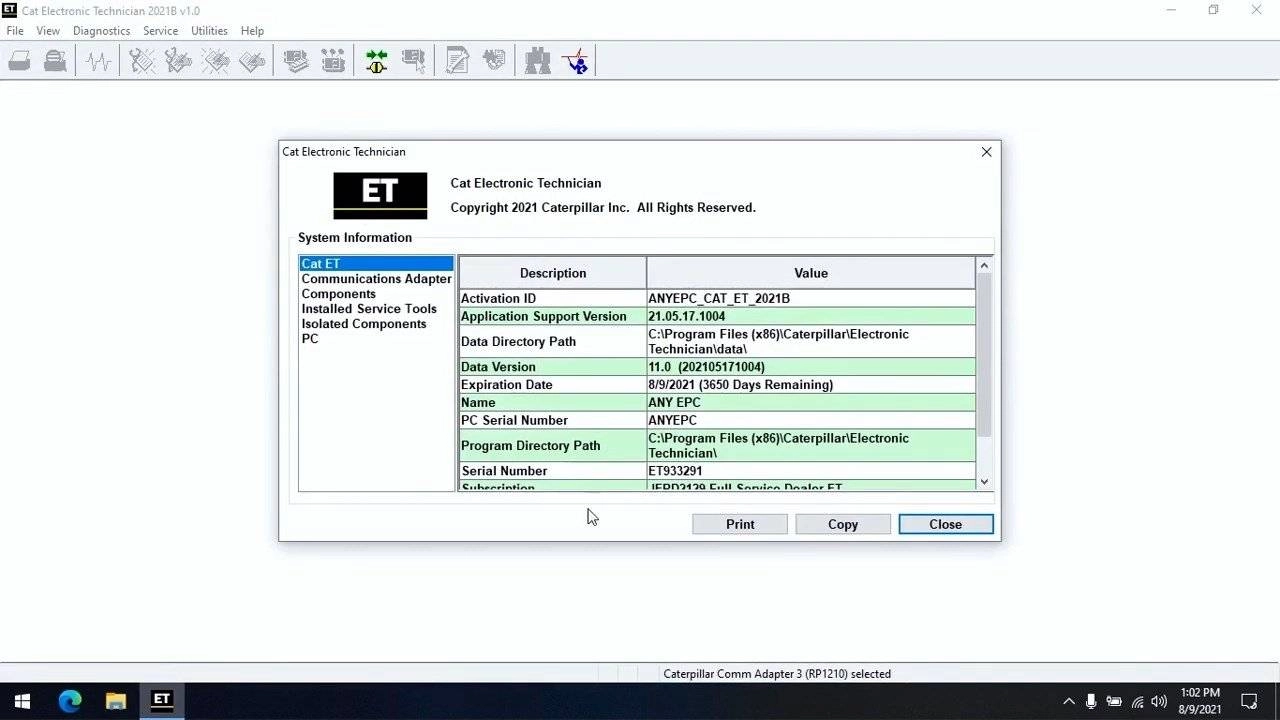This screenshot has height=720, width=1280.
Task: Open the Service menu
Action: click(160, 31)
